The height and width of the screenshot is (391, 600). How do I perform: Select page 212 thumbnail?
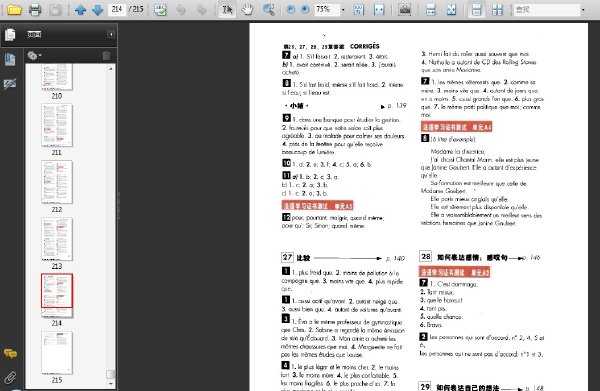point(57,182)
